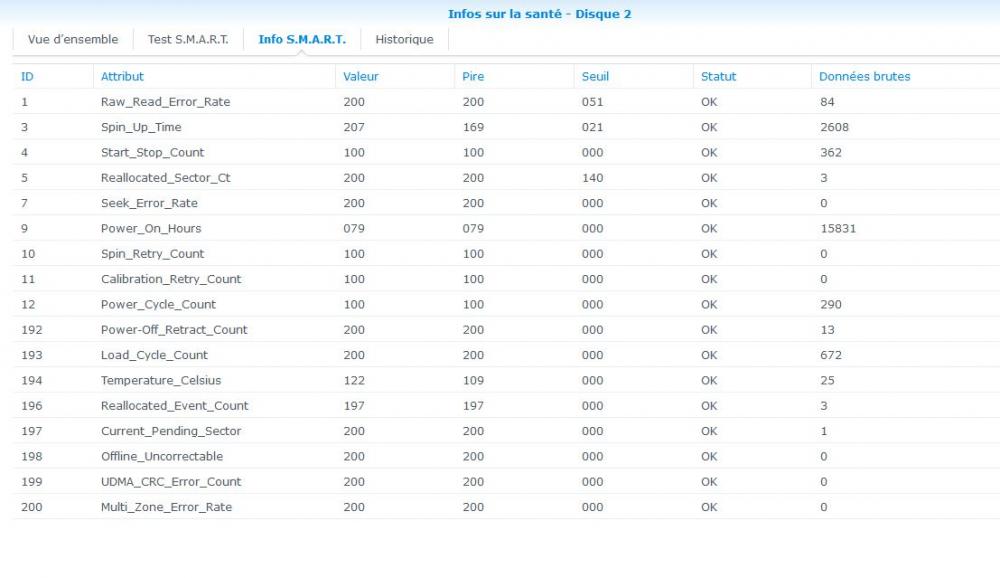1000x578 pixels.
Task: Select the Reallocated_Sector_Ct attribute
Action: pyautogui.click(x=165, y=178)
